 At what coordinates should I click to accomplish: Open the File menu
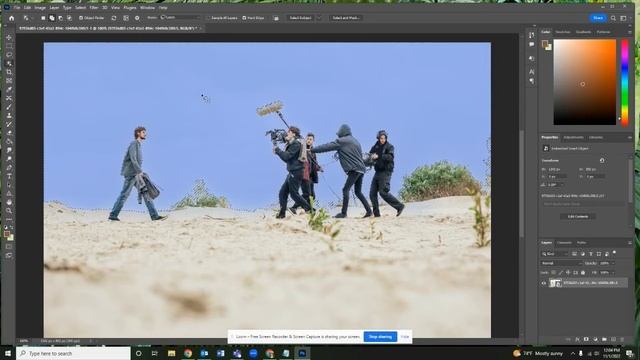tap(17, 7)
